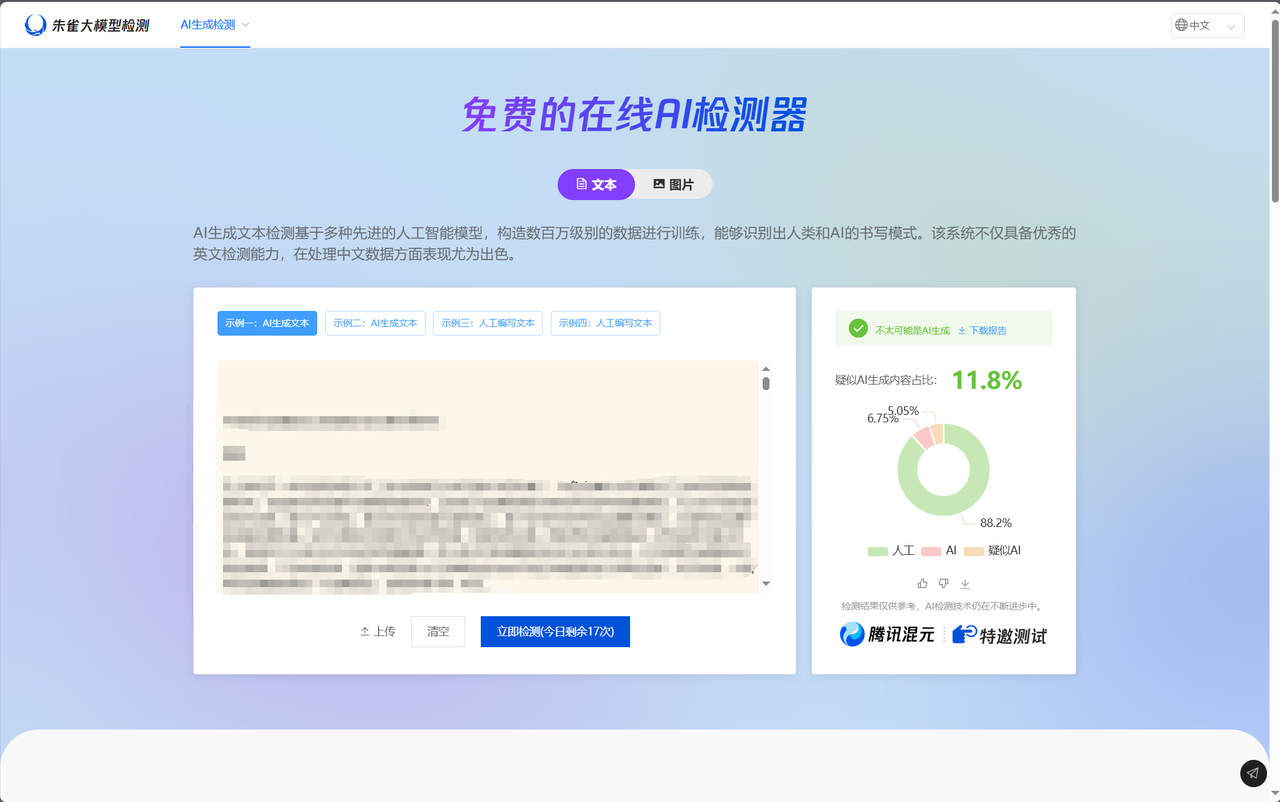This screenshot has width=1280, height=802.
Task: Click the 免费的在线AI检测器 heading
Action: 634,115
